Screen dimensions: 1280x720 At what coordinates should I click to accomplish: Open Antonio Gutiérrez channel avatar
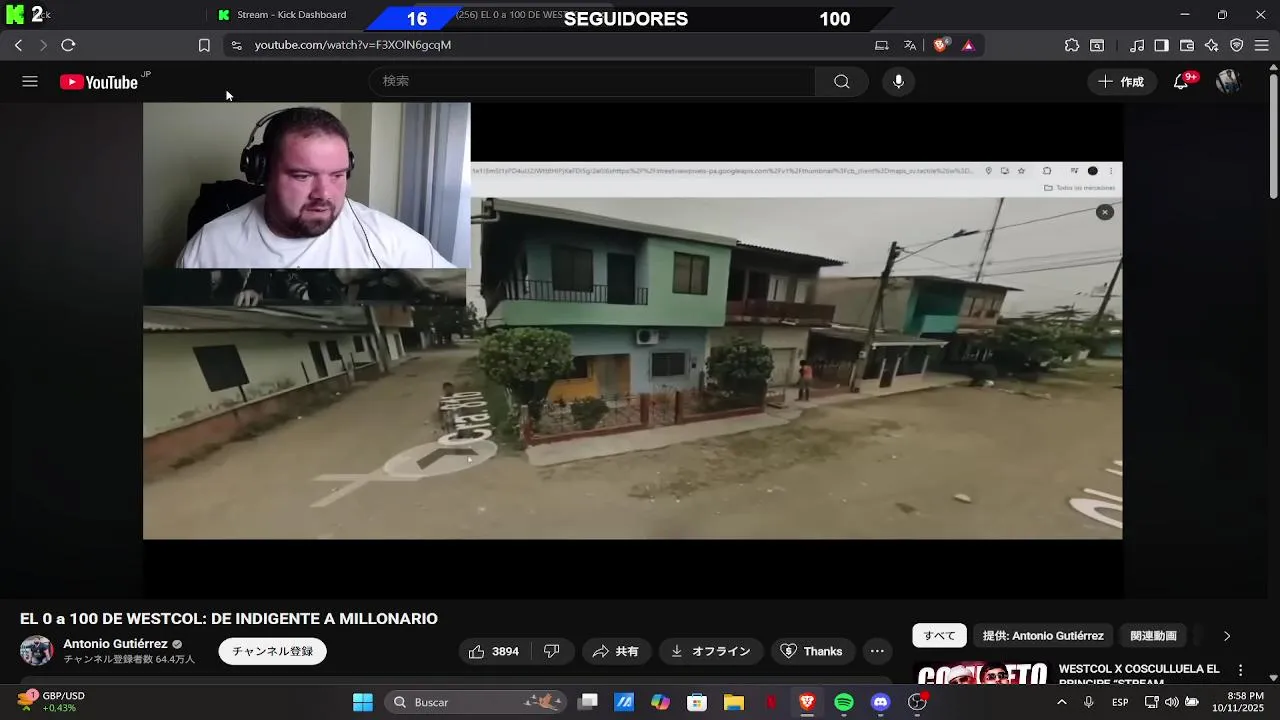(37, 651)
